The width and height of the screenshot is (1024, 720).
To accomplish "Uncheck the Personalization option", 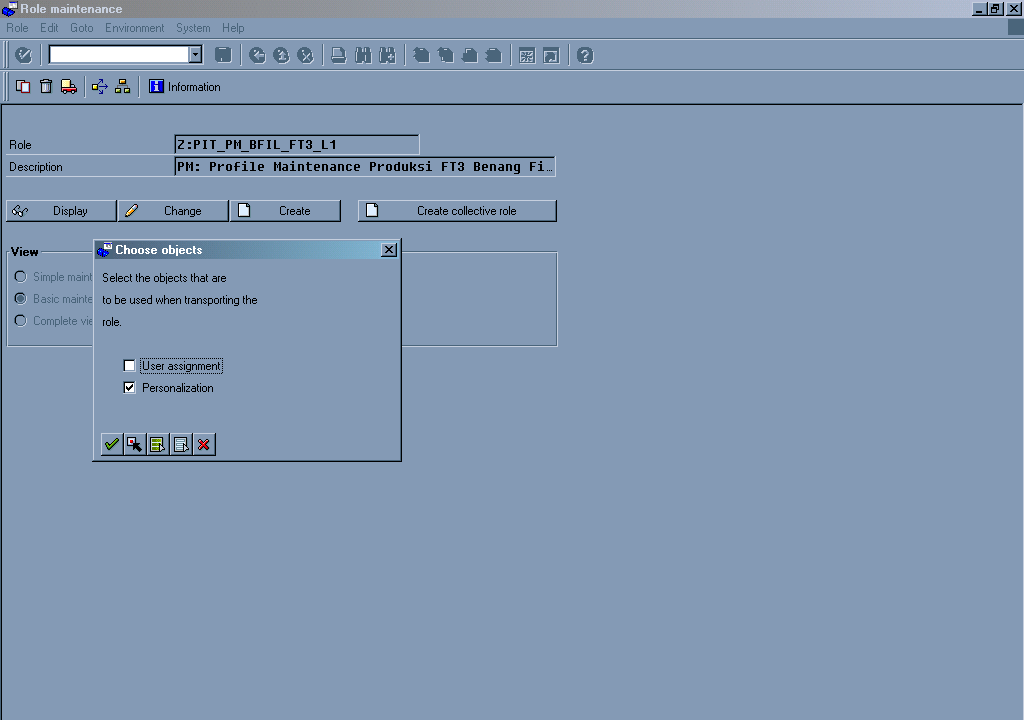I will (x=129, y=388).
